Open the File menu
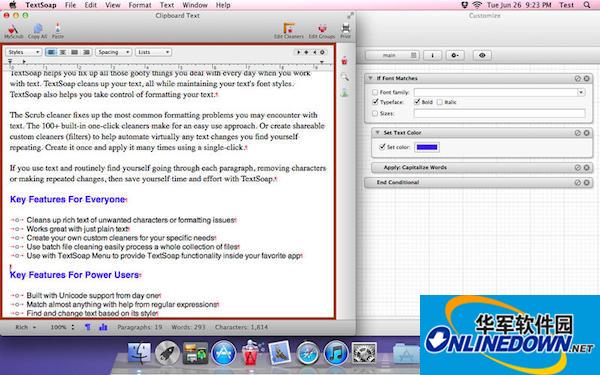The height and width of the screenshot is (375, 600). (70, 5)
